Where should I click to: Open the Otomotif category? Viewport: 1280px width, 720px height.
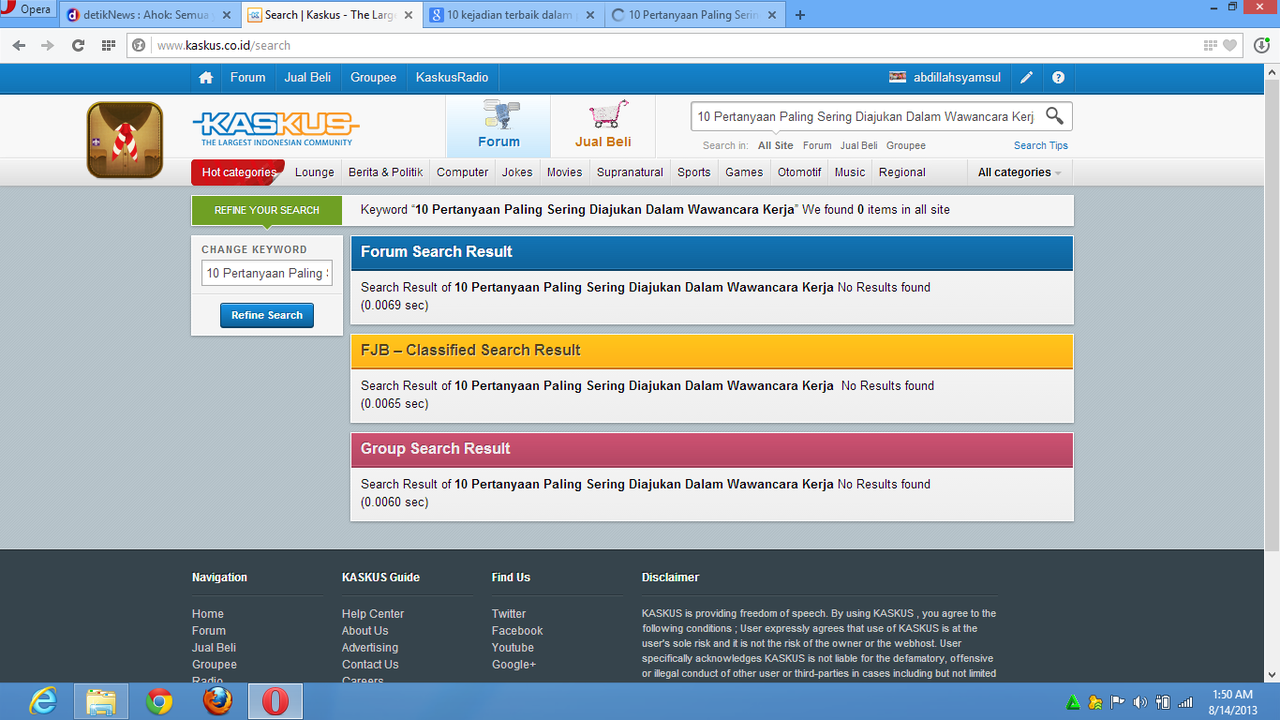tap(800, 172)
